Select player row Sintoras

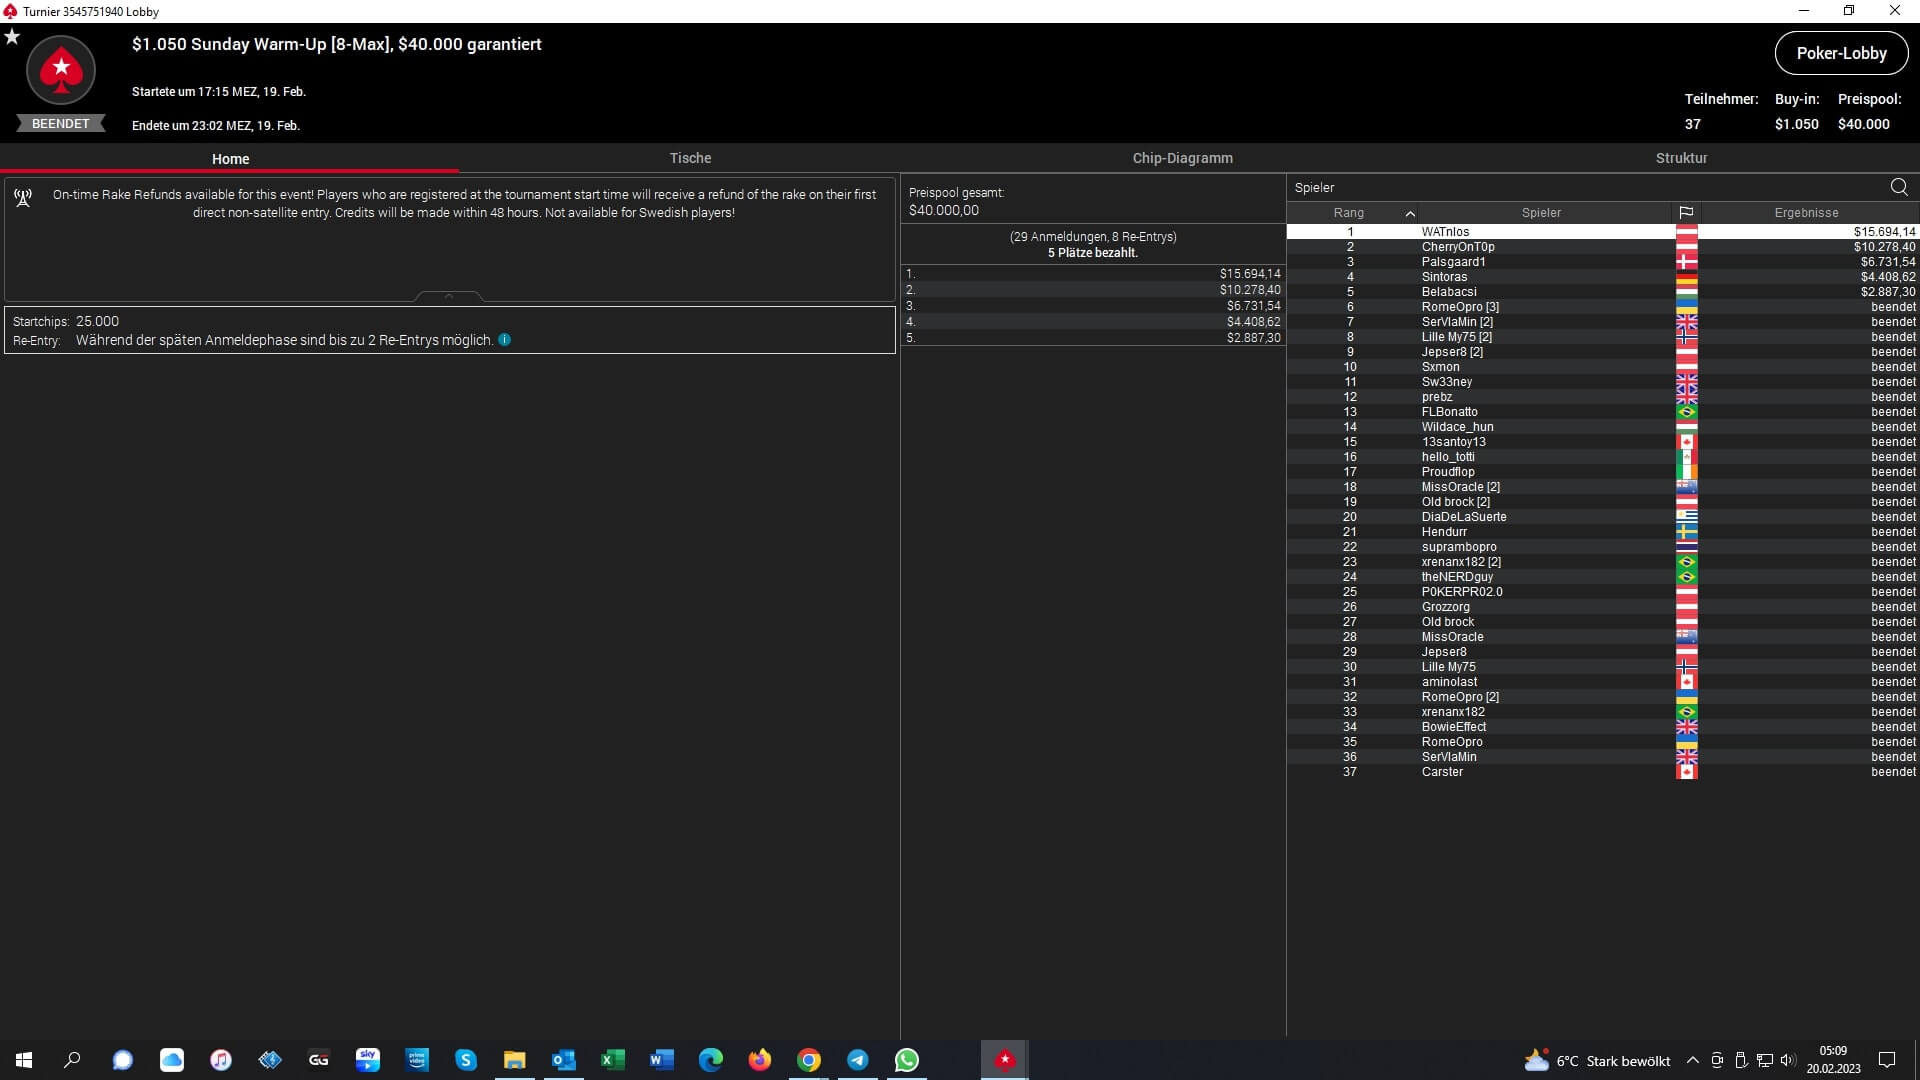tap(1602, 277)
